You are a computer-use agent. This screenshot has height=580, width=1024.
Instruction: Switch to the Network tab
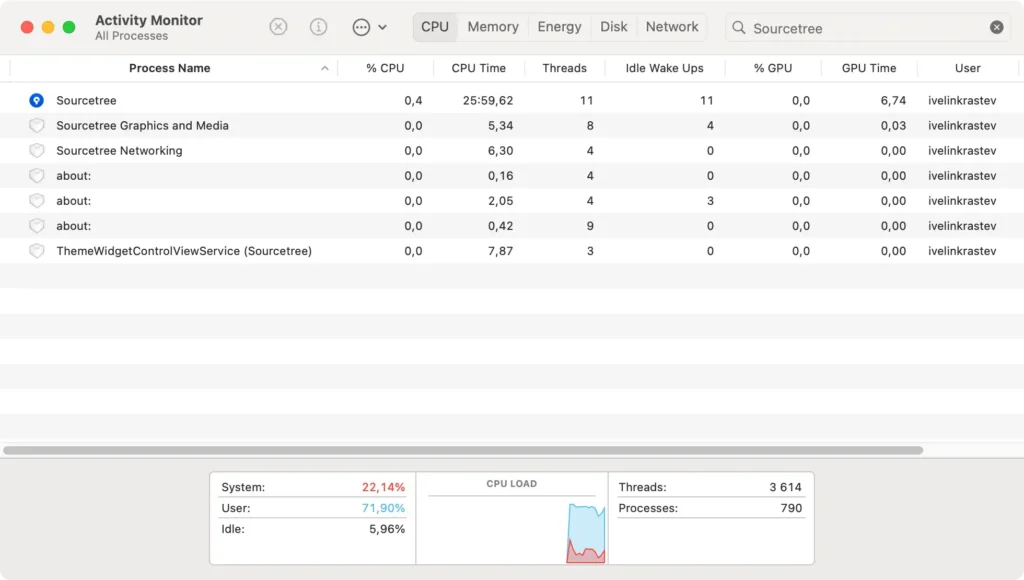pyautogui.click(x=672, y=27)
